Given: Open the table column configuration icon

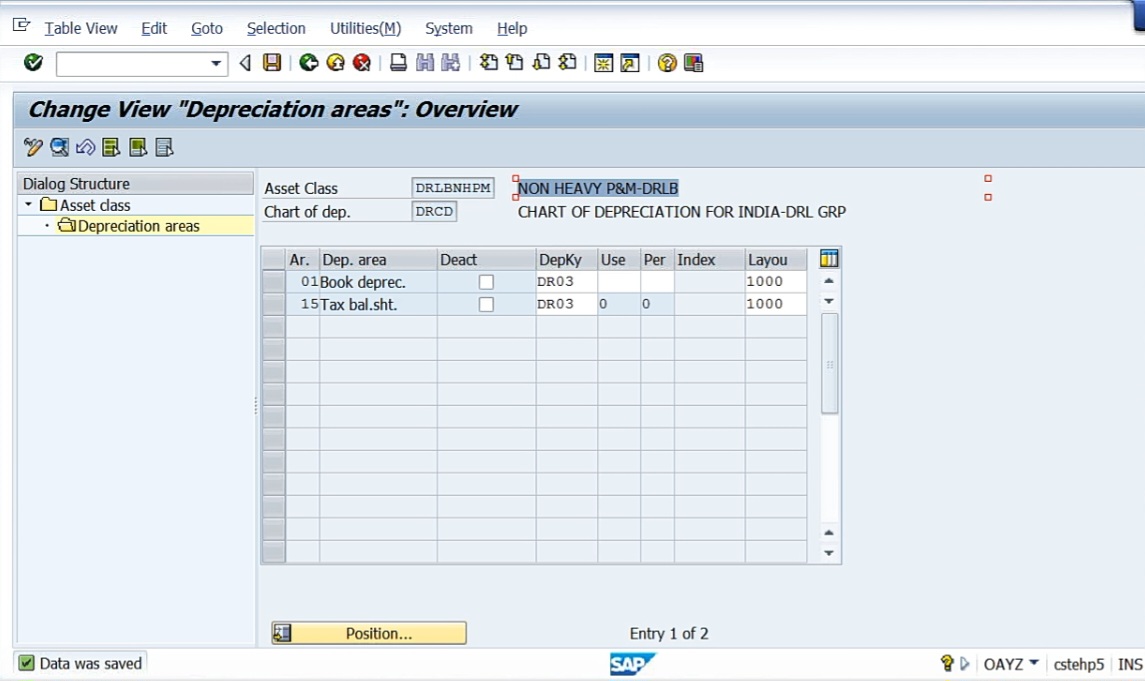Looking at the screenshot, I should 829,258.
